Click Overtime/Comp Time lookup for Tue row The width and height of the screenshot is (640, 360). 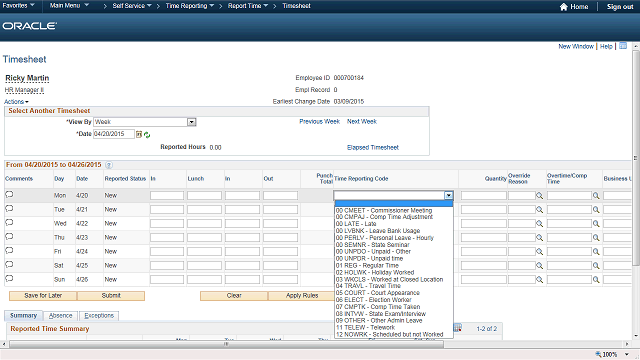[596, 210]
